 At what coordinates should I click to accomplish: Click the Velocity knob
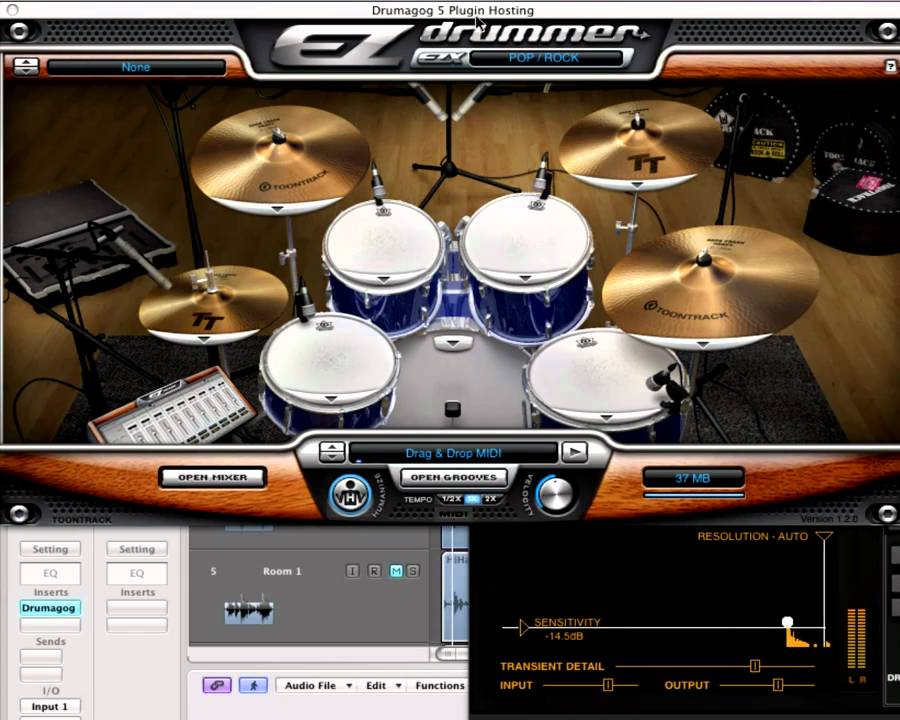pos(556,495)
